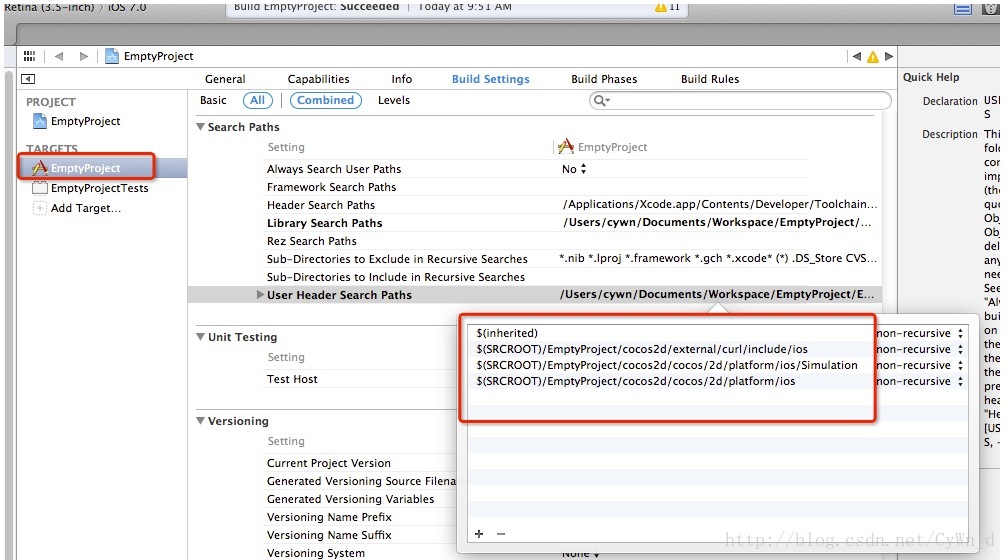The width and height of the screenshot is (1006, 560).
Task: Open the General tab
Action: pyautogui.click(x=225, y=79)
